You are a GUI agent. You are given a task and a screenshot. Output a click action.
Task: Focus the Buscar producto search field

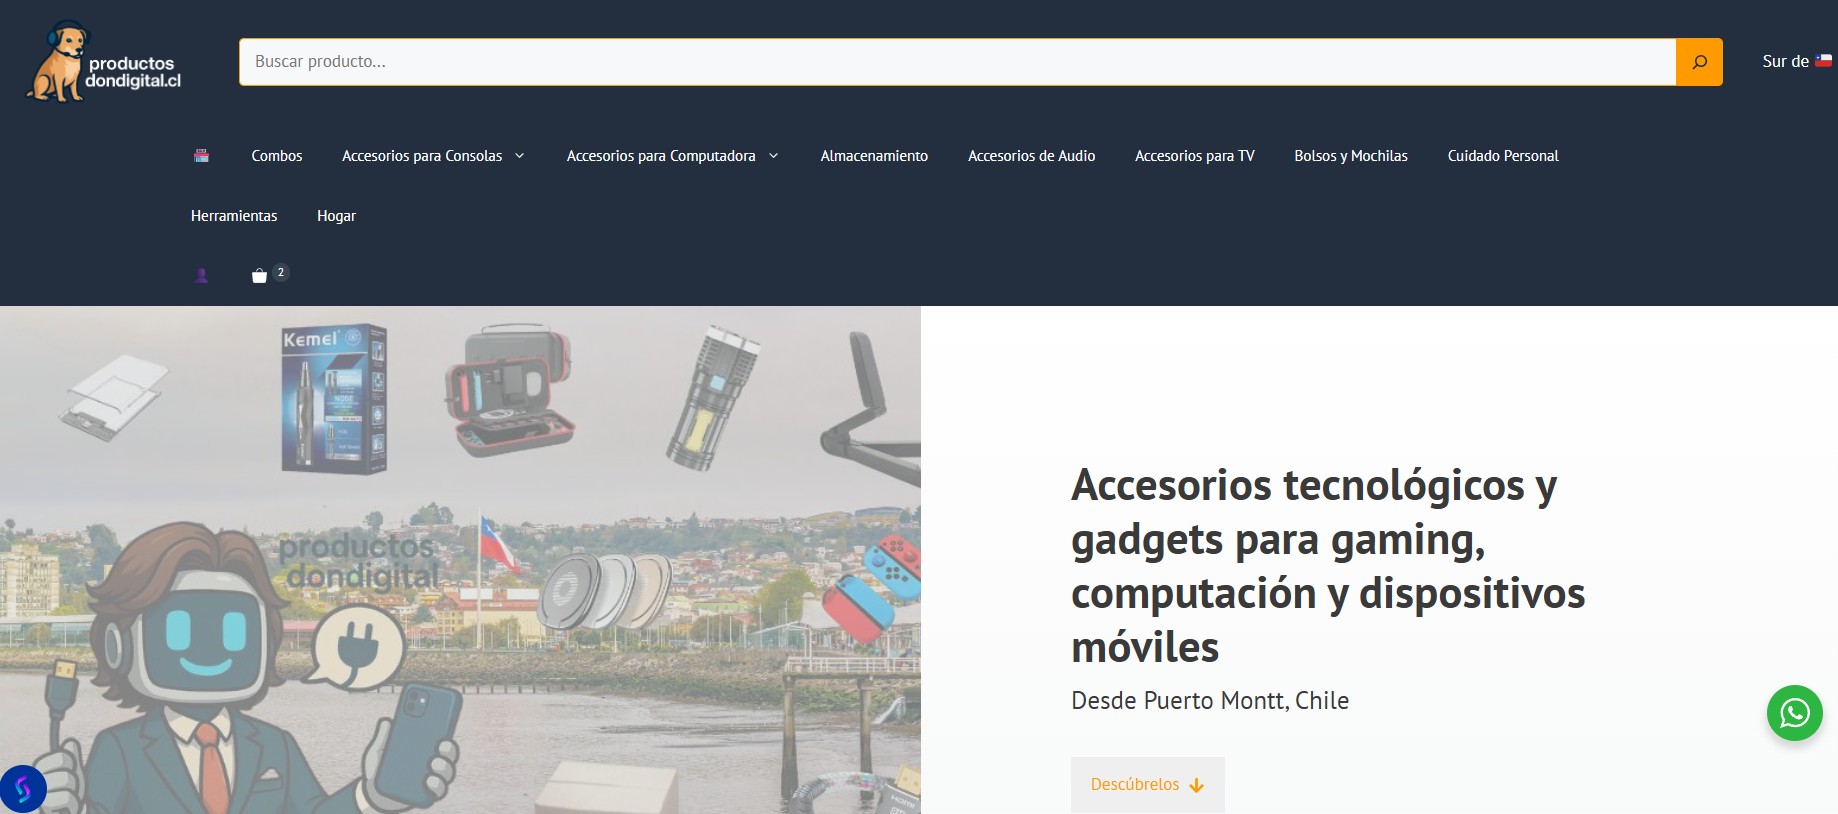coord(956,62)
